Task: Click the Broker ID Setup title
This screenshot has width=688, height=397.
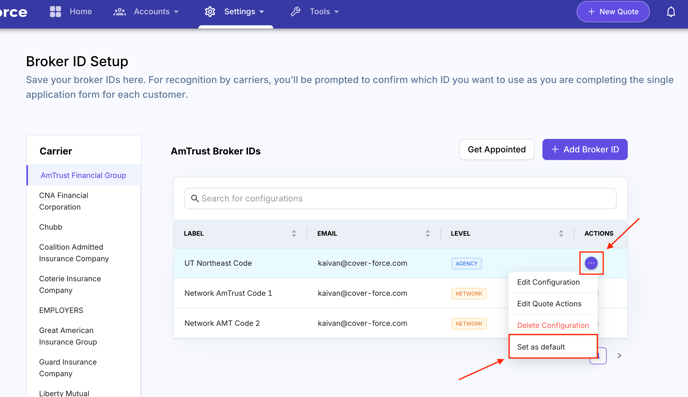Action: point(77,61)
